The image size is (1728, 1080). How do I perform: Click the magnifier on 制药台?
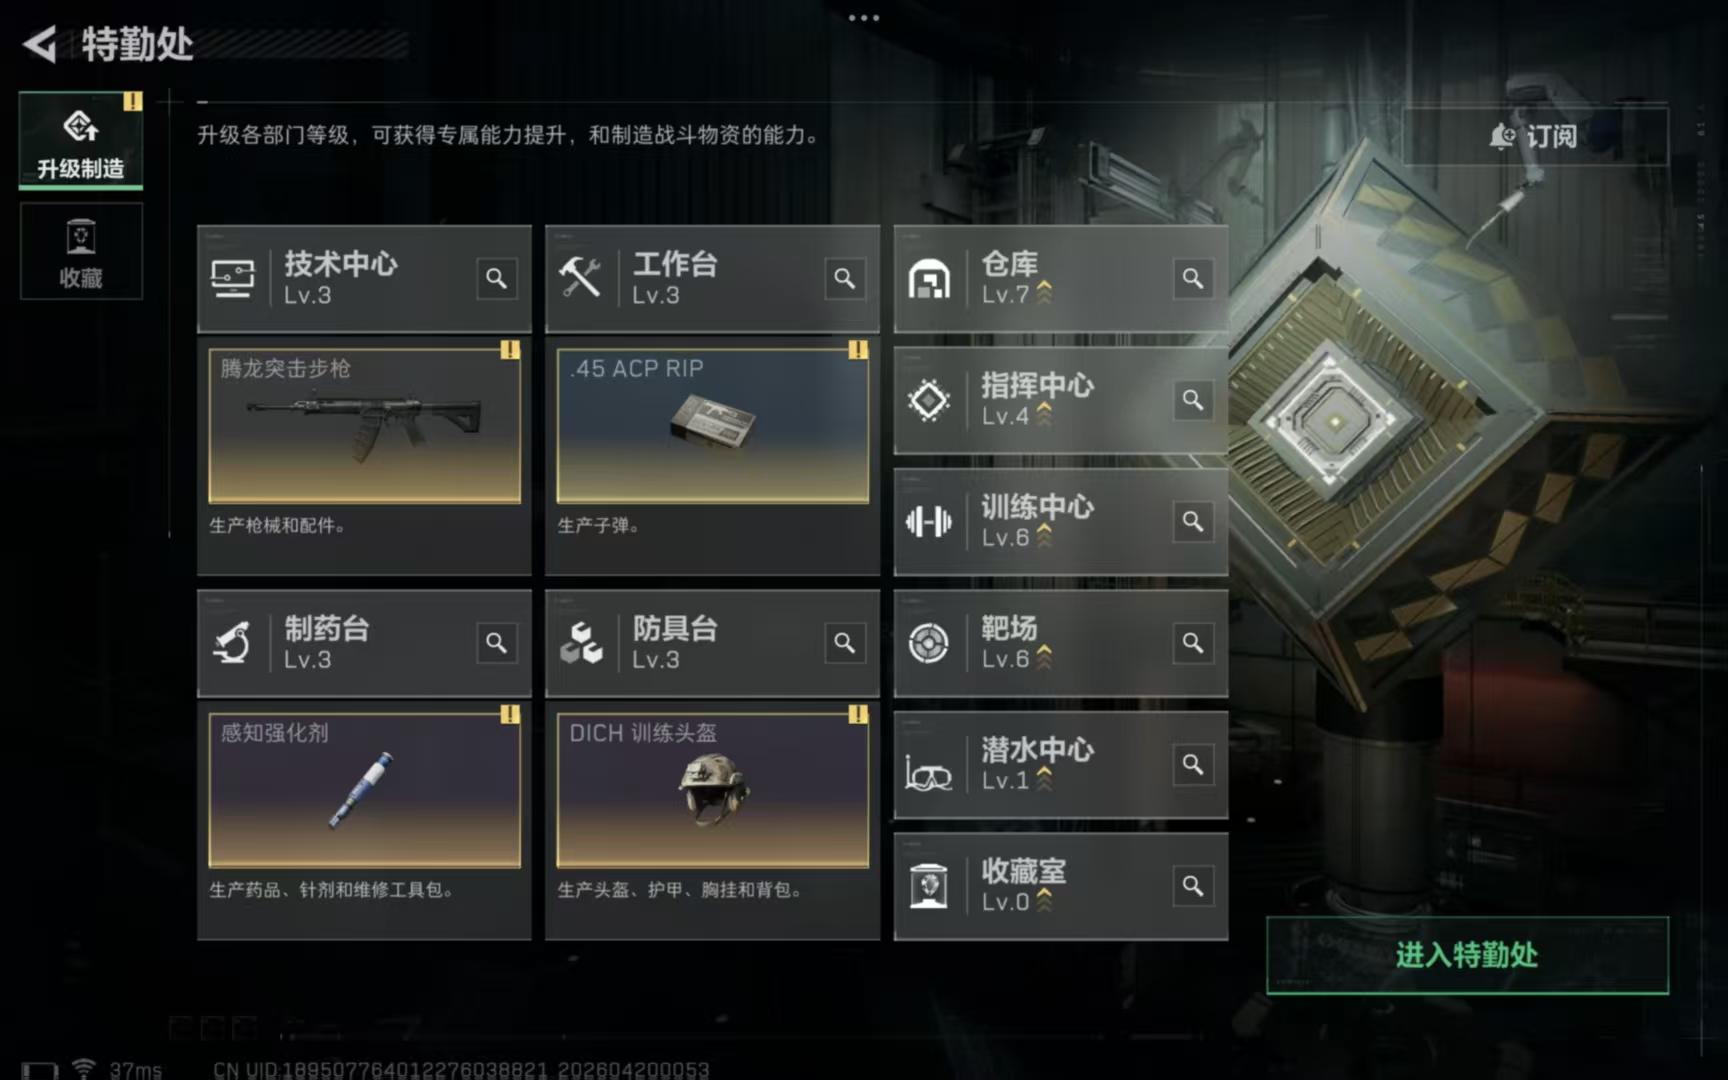pyautogui.click(x=496, y=643)
